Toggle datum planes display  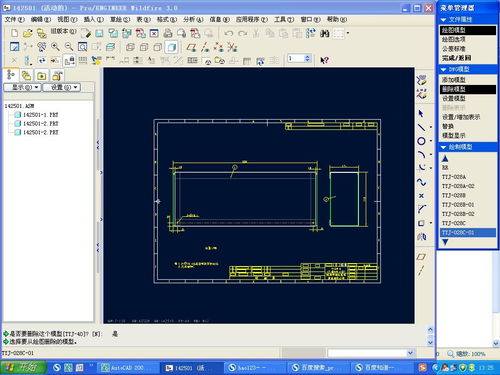coord(191,47)
